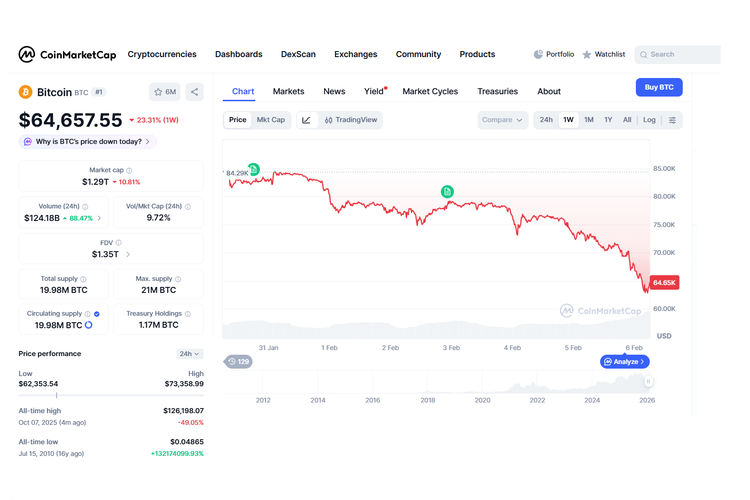Click the low-high price range slider
Image resolution: width=750 pixels, height=500 pixels.
(x=111, y=395)
